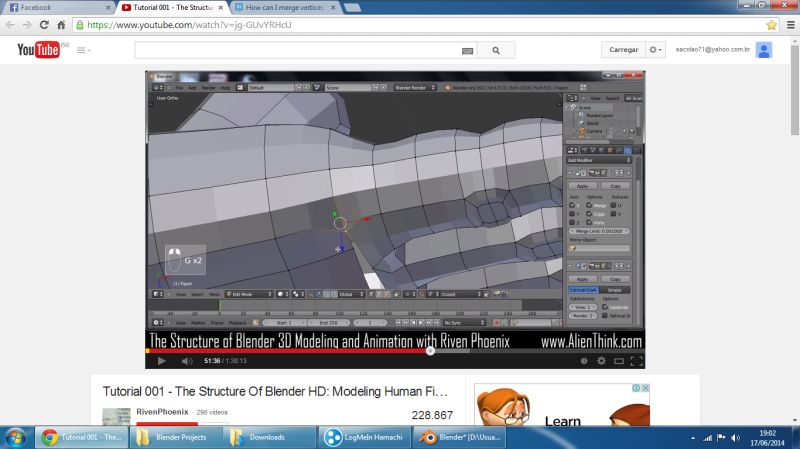Viewport: 800px width, 449px height.
Task: Switch to the Blender application window
Action: click(x=459, y=437)
